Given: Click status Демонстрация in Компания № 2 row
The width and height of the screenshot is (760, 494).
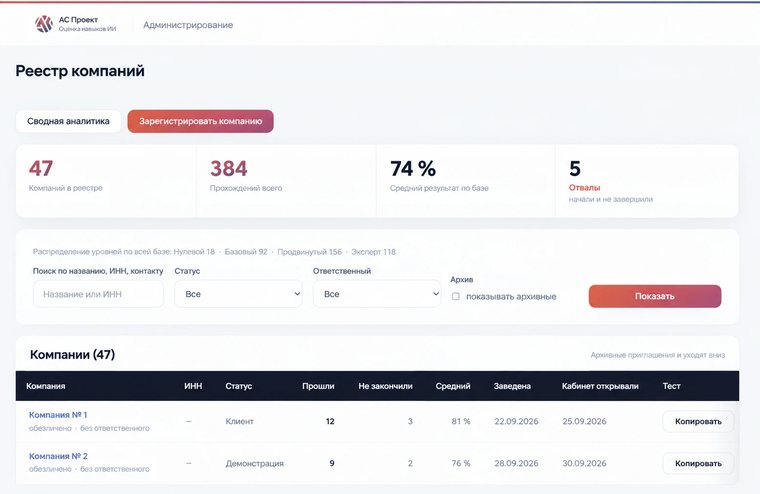Looking at the screenshot, I should [x=254, y=463].
